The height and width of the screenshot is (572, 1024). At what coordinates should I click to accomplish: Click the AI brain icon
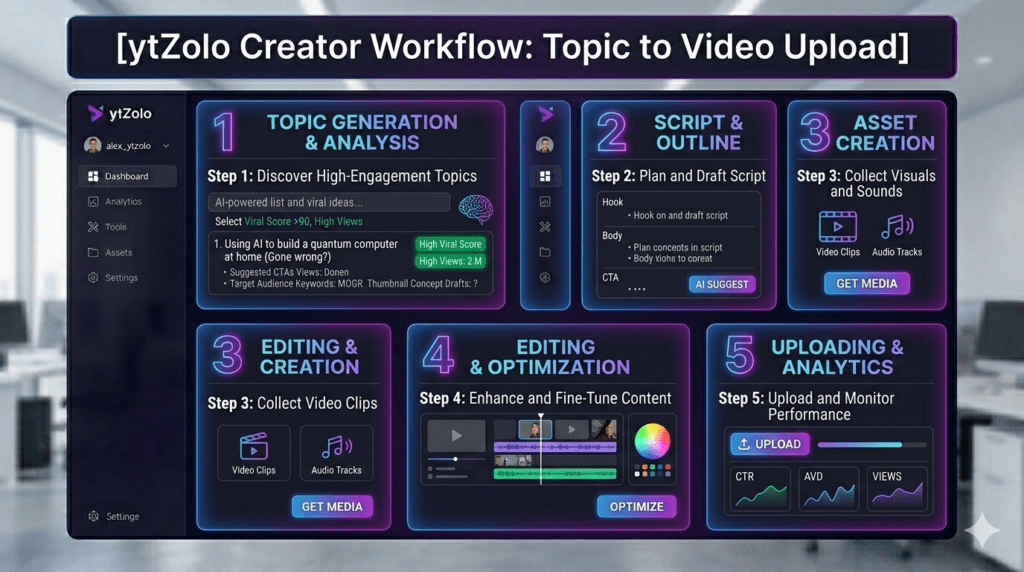pyautogui.click(x=475, y=209)
